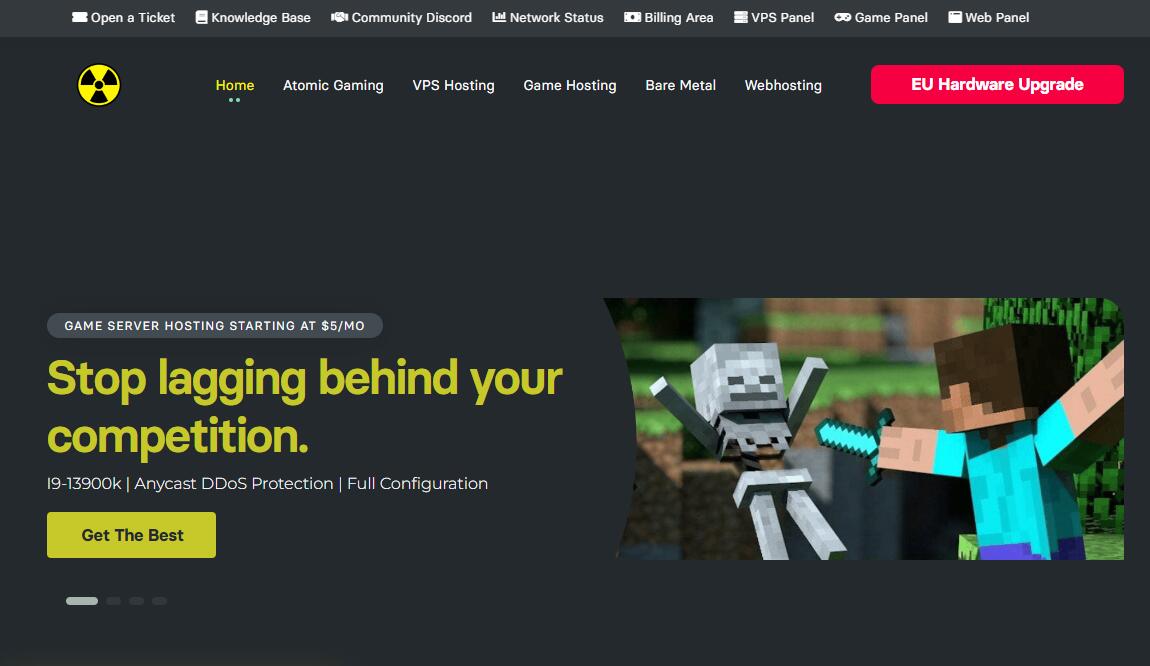The width and height of the screenshot is (1150, 666).
Task: Switch to the fourth carousel slide dot
Action: (159, 601)
